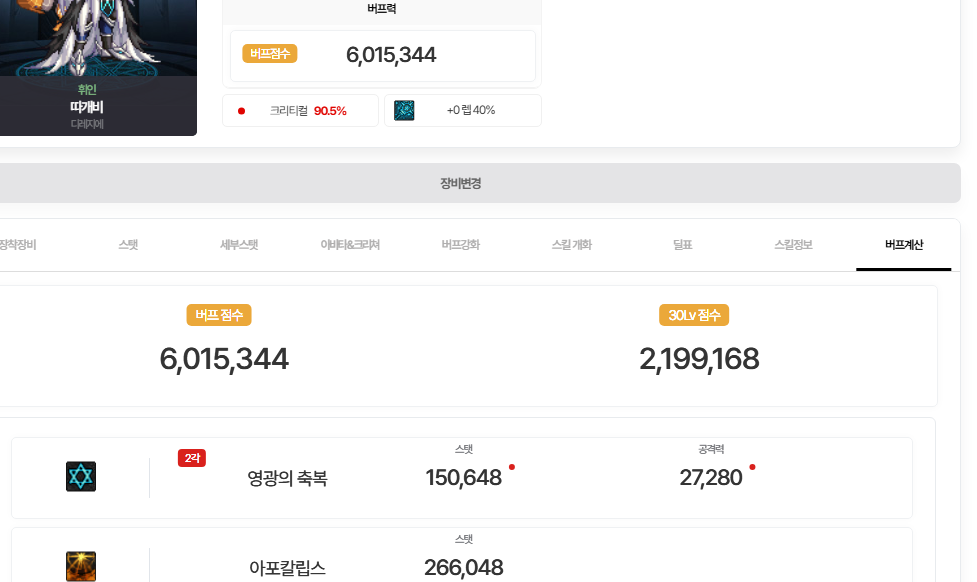This screenshot has width=977, height=582.
Task: Click the 스탯 label above 266,048
Action: pos(464,539)
